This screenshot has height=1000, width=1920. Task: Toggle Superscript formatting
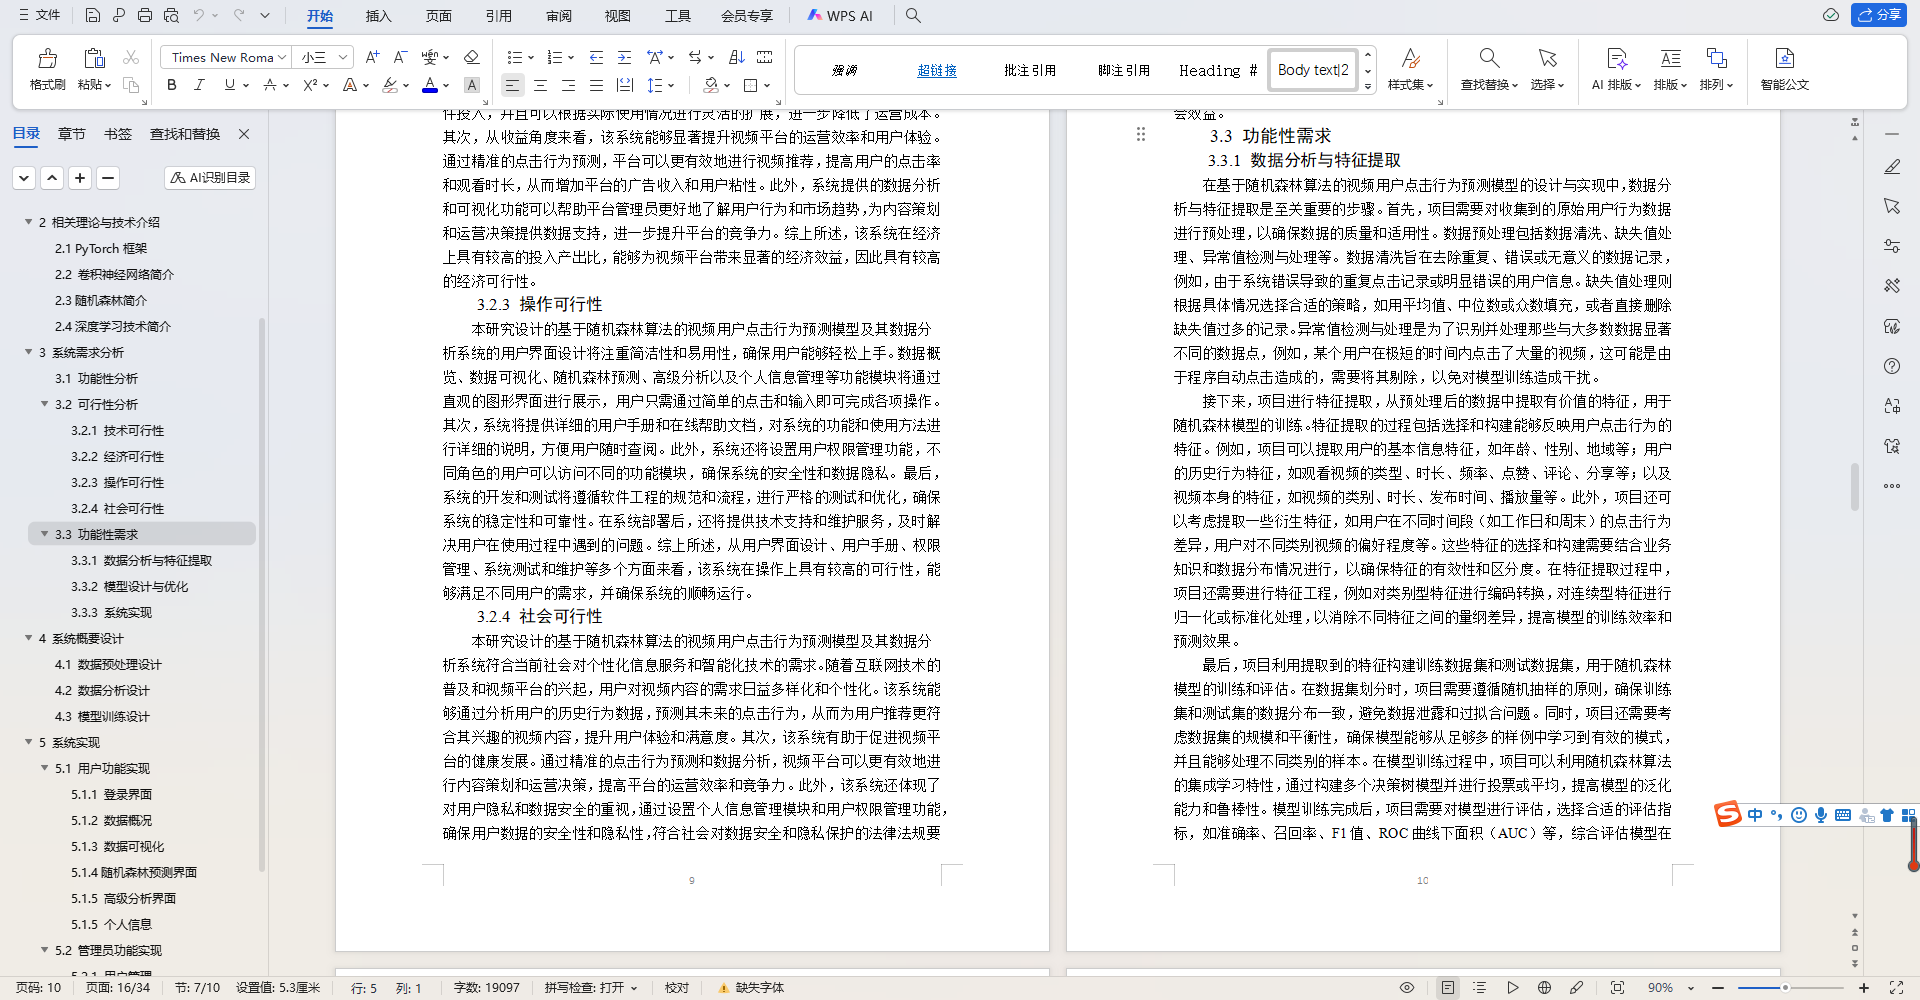[310, 85]
